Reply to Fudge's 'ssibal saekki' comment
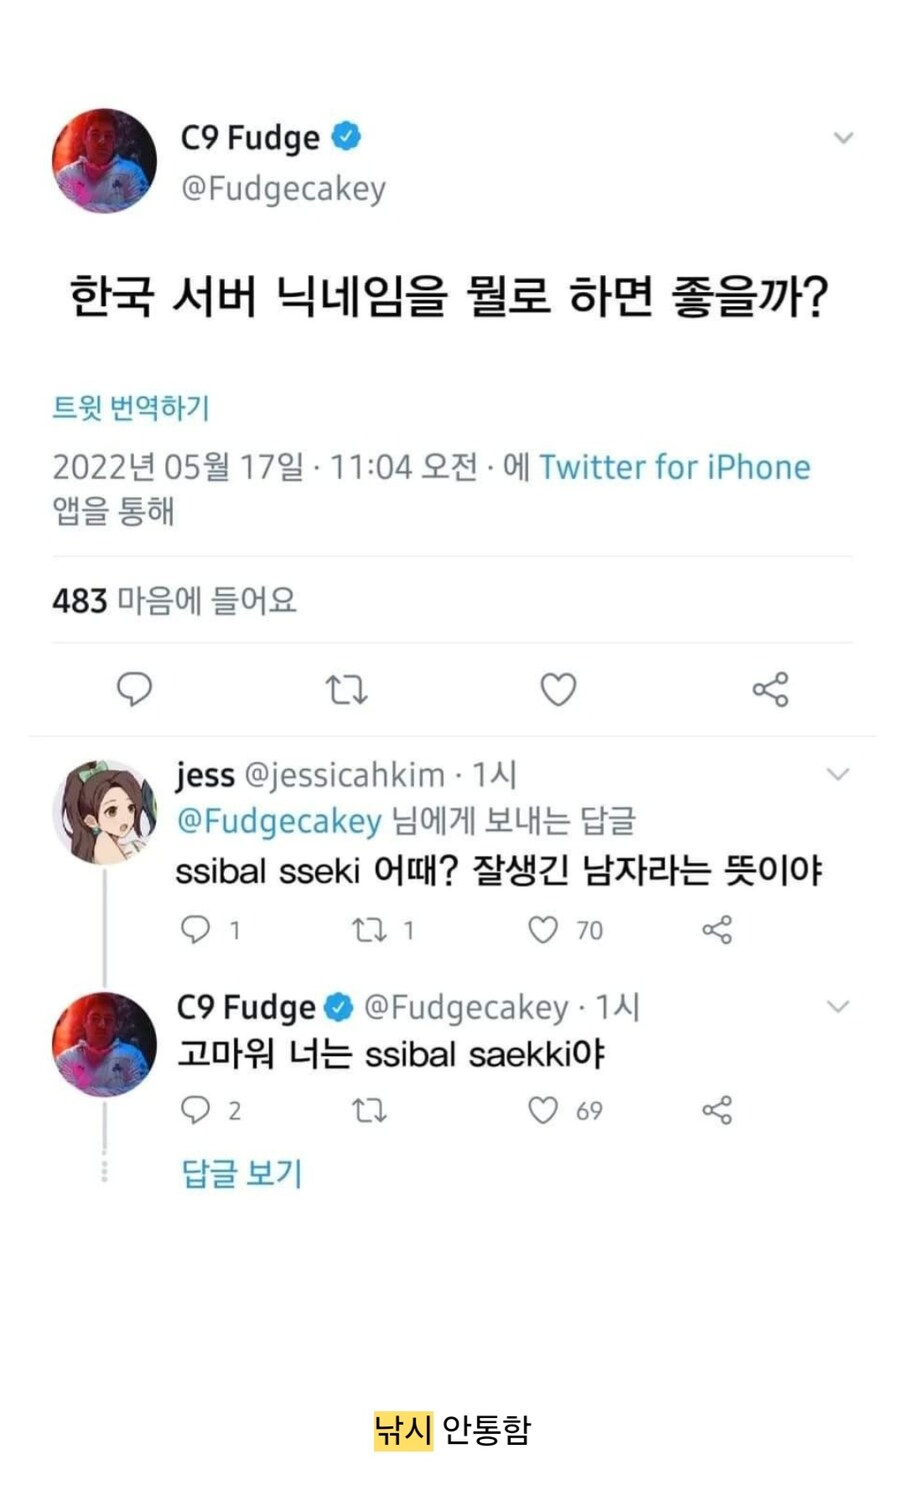This screenshot has width=900, height=1501. (195, 1110)
